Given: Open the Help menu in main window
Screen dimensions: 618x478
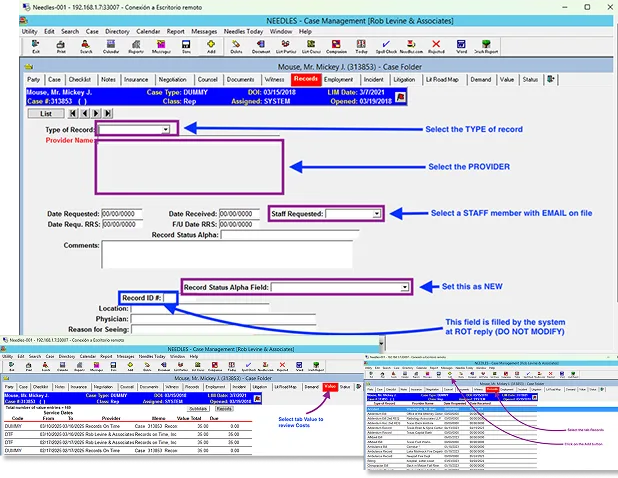Looking at the screenshot, I should [x=305, y=32].
